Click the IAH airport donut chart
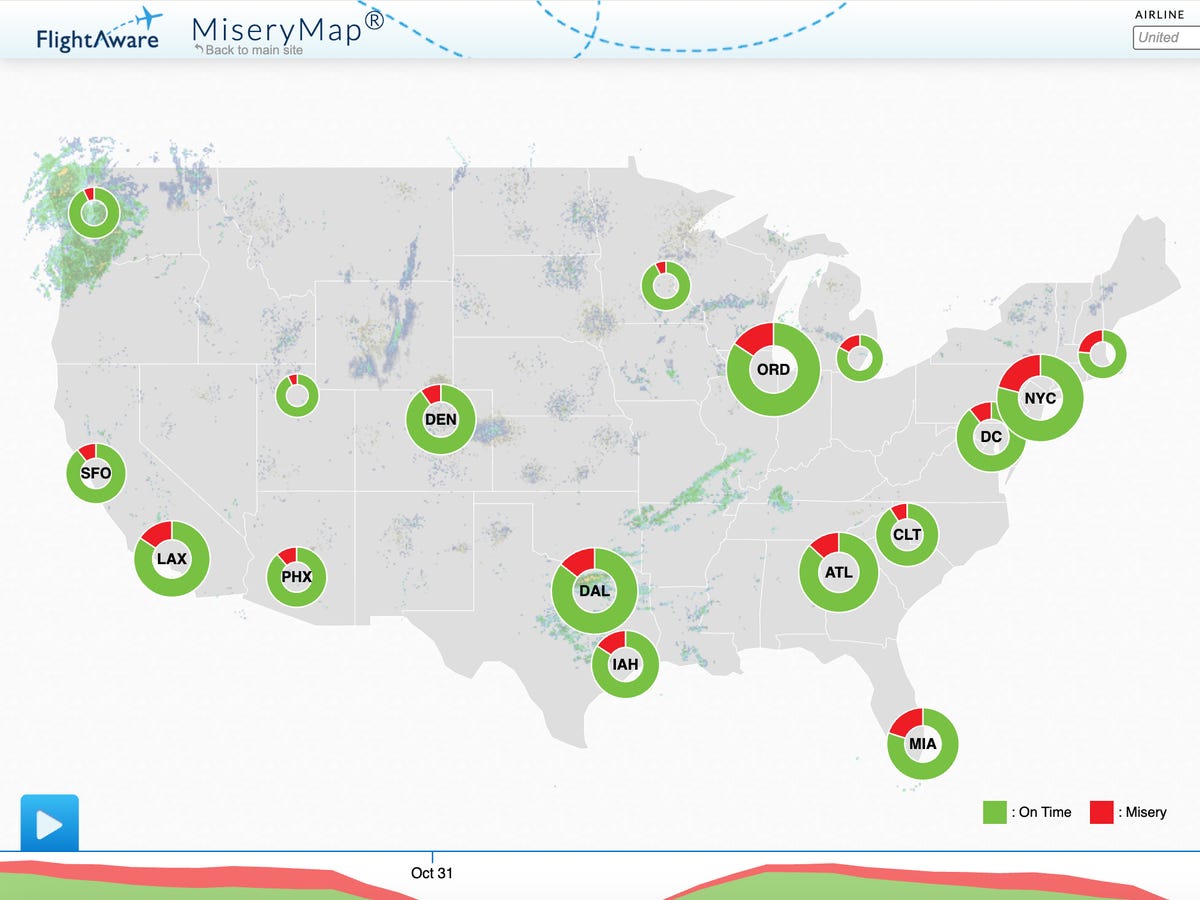 pos(625,664)
